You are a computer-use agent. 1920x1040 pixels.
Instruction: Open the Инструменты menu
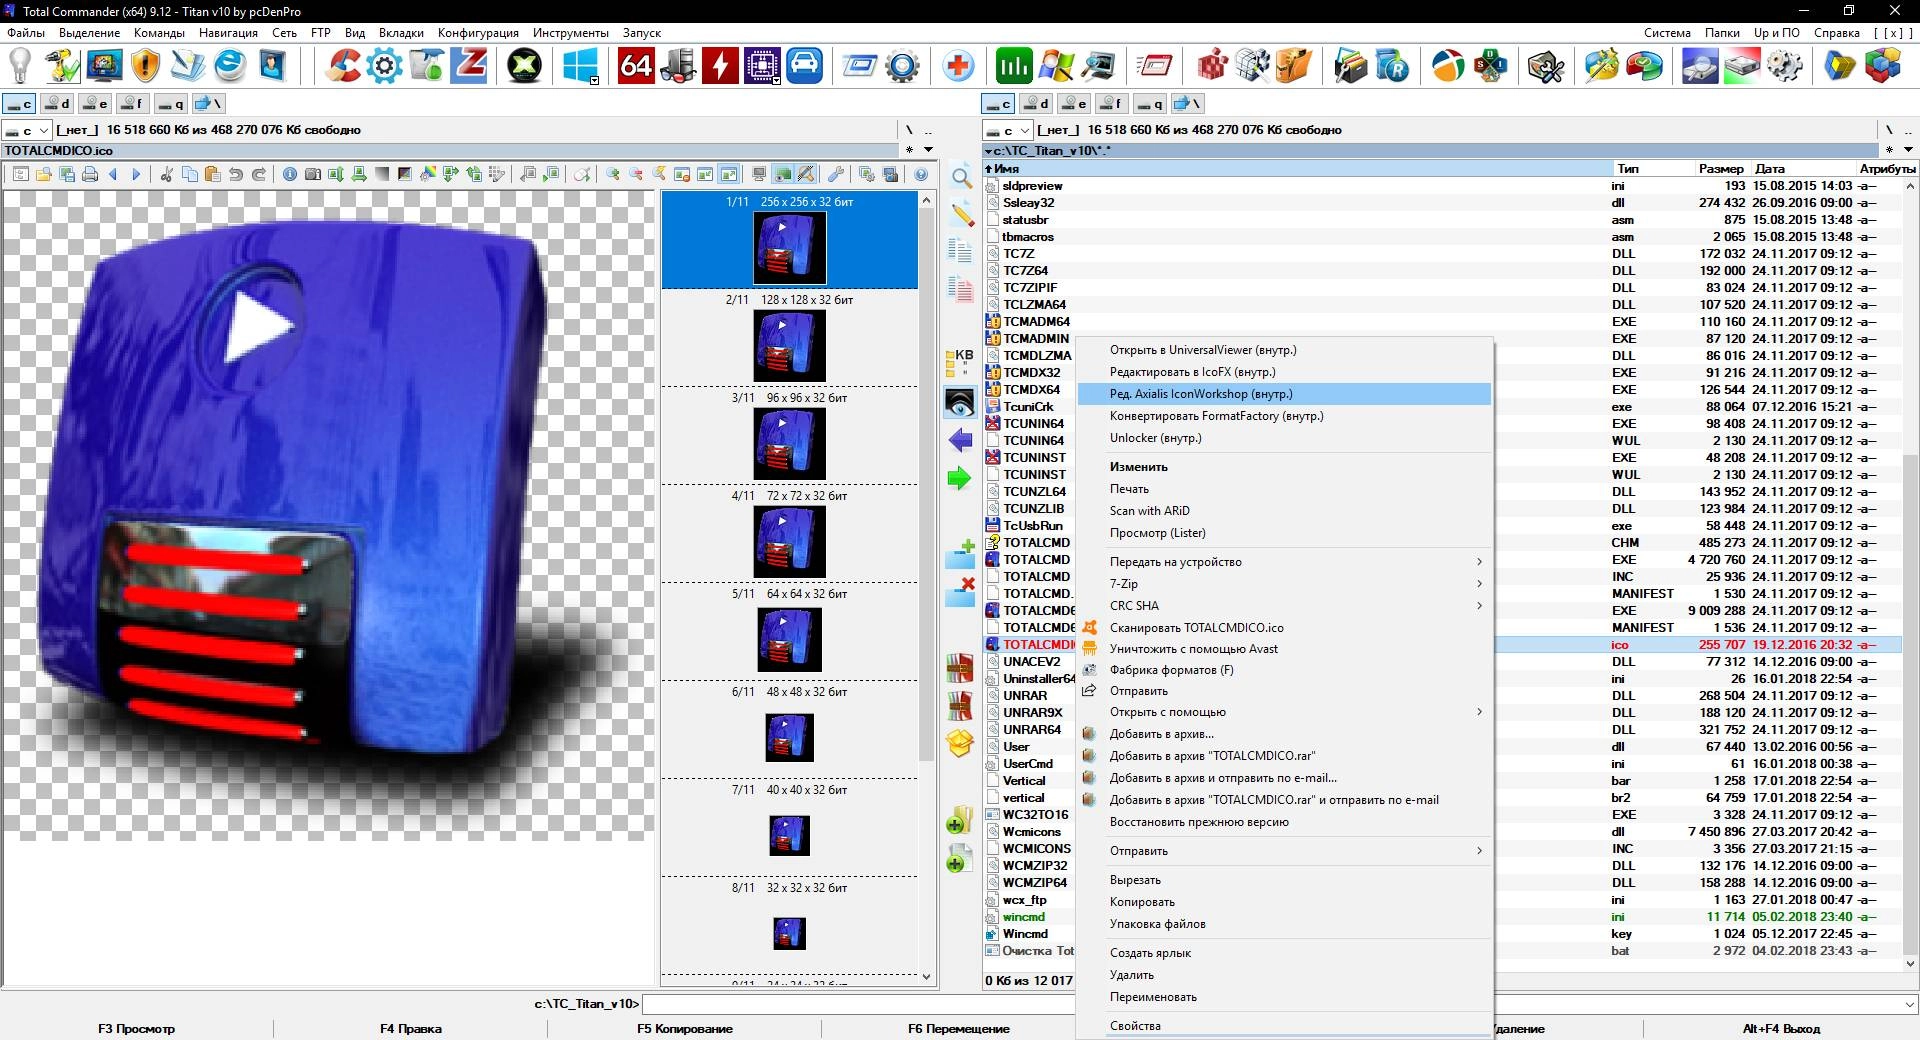click(x=571, y=33)
